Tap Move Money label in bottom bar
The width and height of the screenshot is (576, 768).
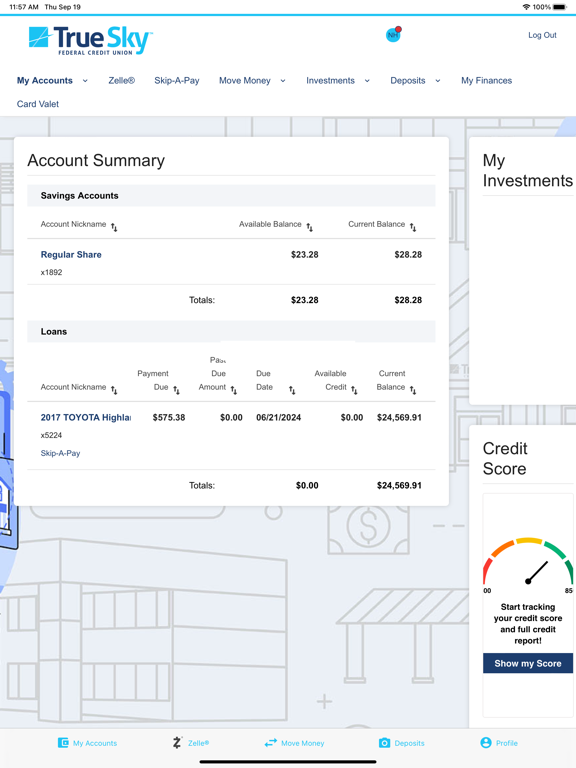[303, 743]
